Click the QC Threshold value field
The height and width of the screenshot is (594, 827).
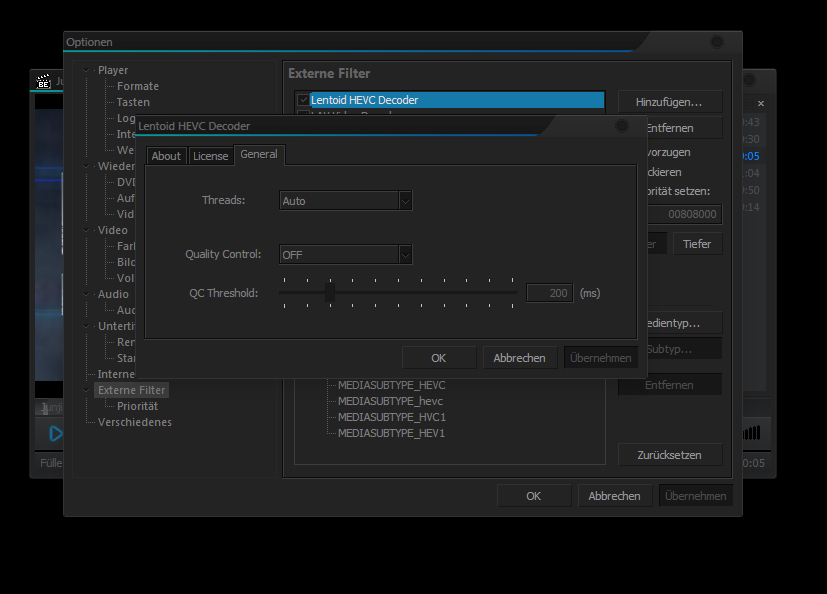(549, 293)
